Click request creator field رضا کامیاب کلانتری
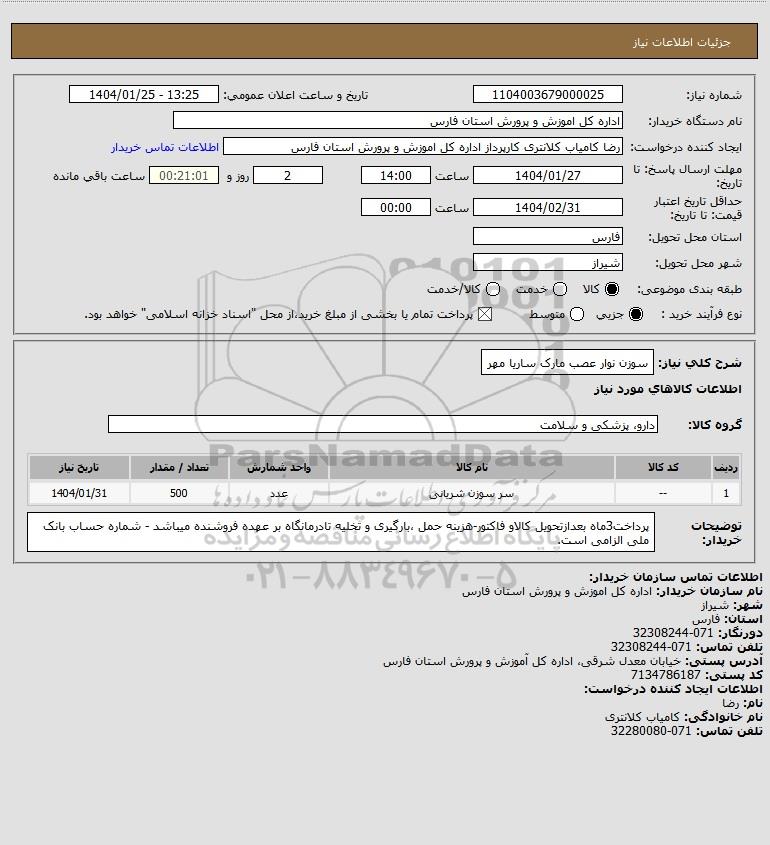Image resolution: width=770 pixels, height=845 pixels. [x=423, y=147]
